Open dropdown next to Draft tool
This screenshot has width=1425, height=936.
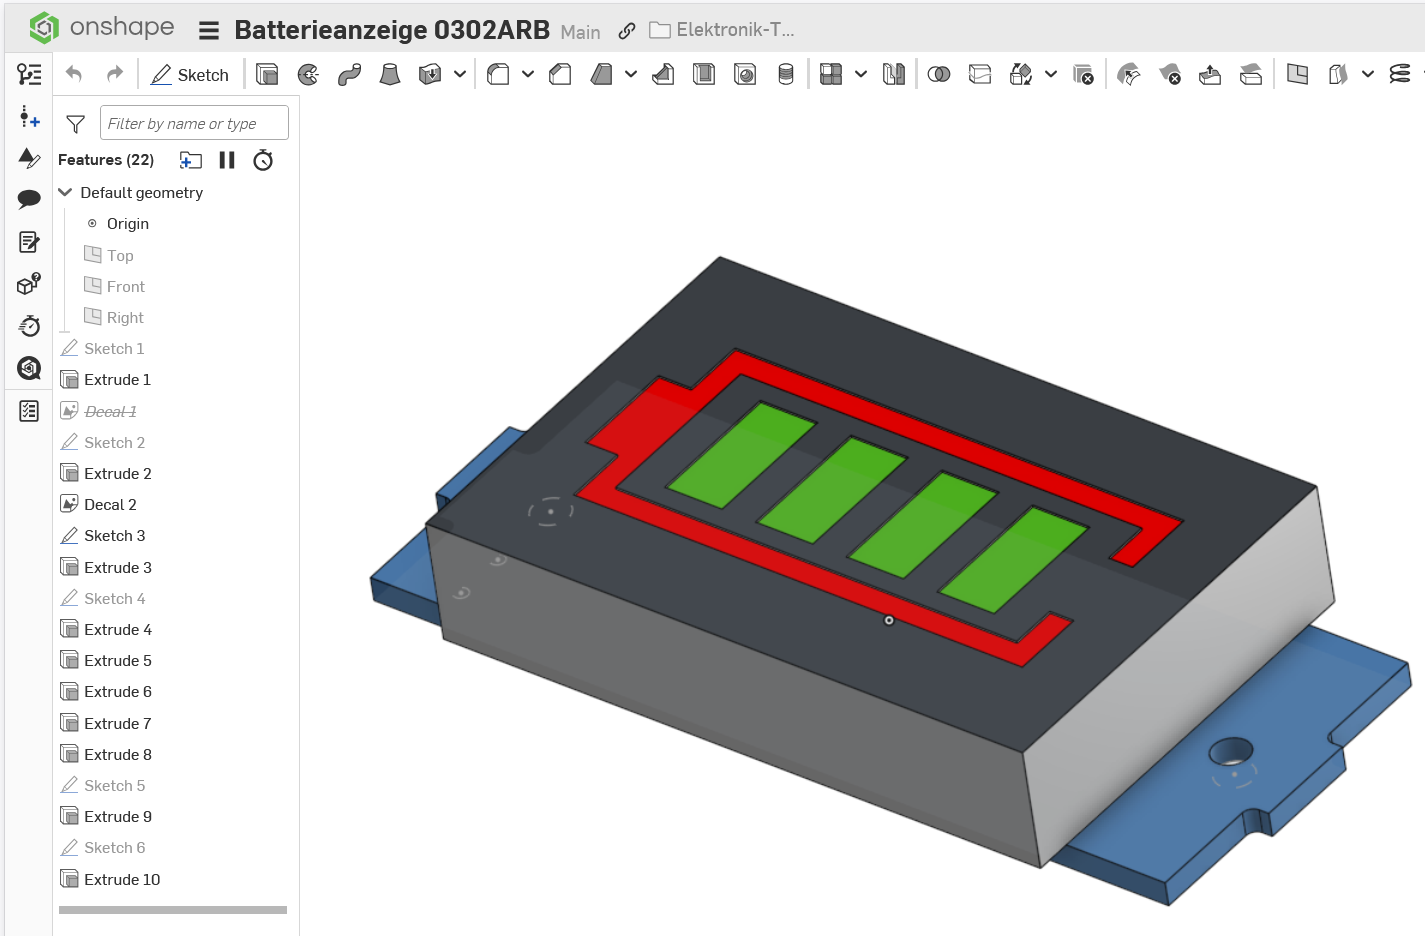coord(631,74)
